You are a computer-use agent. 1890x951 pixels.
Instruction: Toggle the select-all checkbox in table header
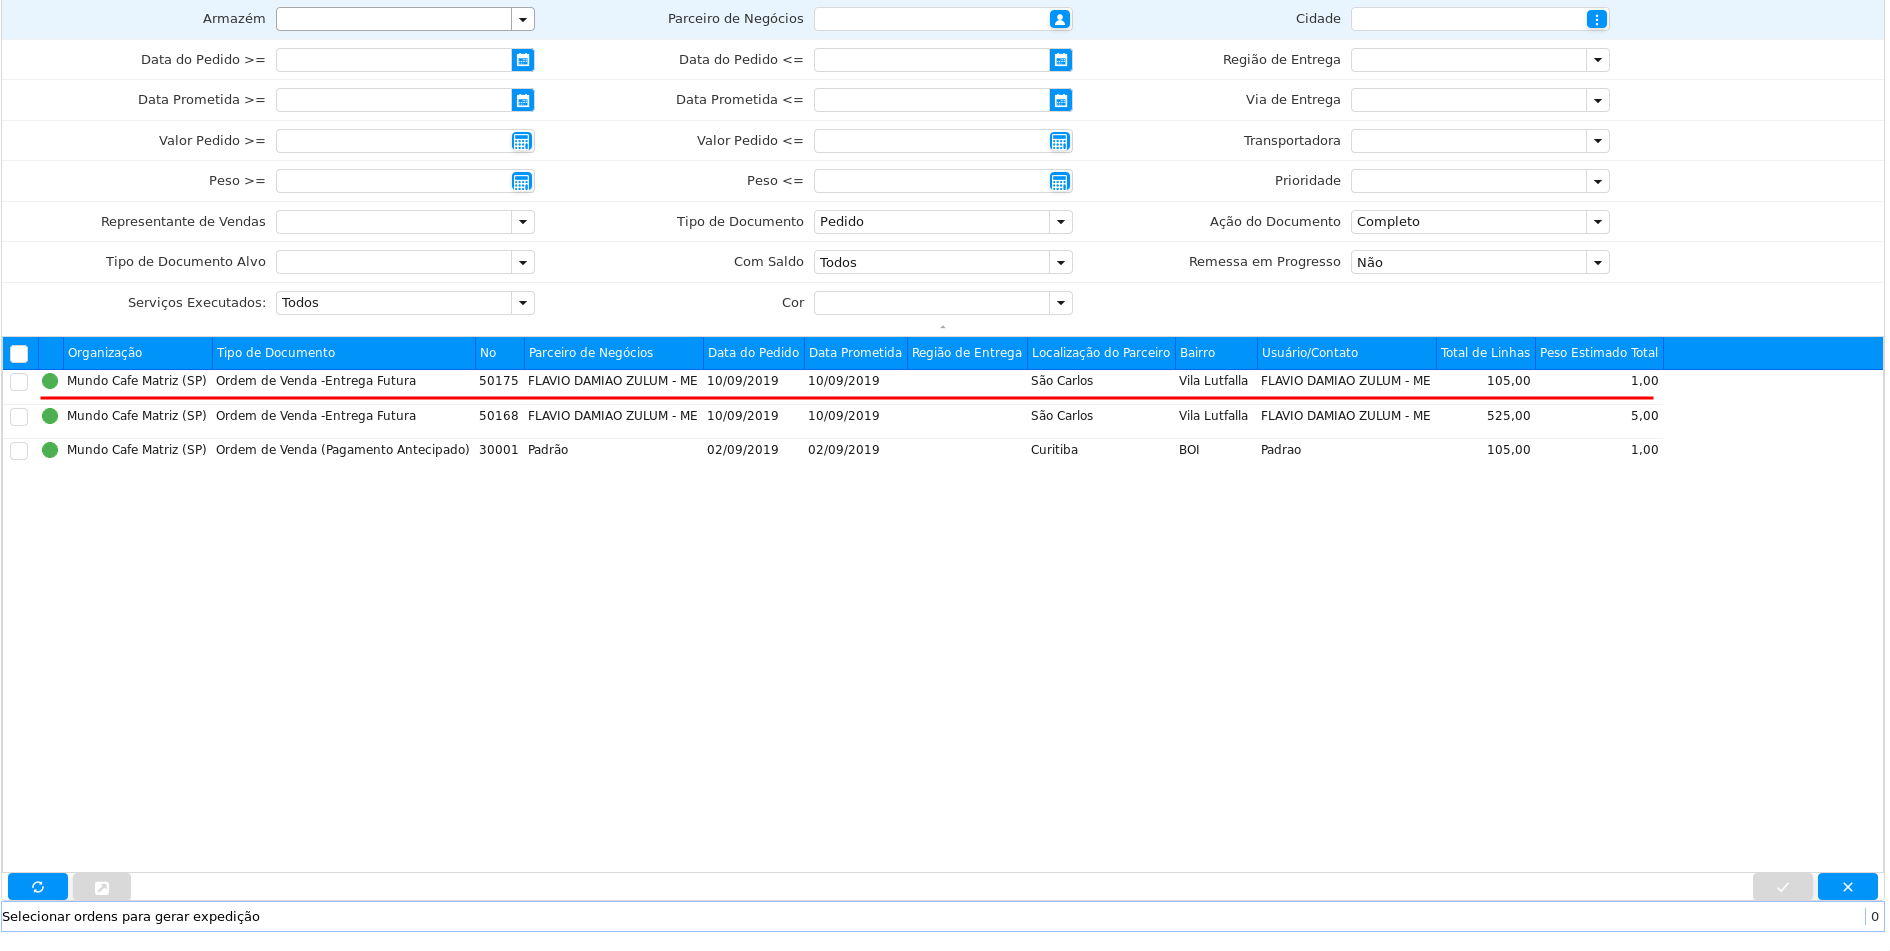point(19,353)
